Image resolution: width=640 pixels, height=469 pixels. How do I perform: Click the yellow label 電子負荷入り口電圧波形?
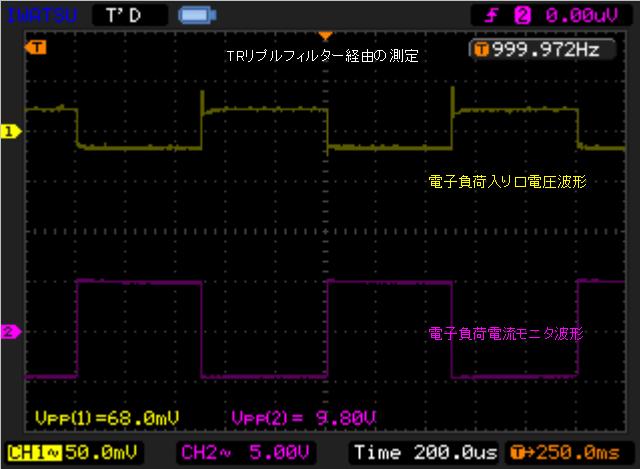(507, 182)
